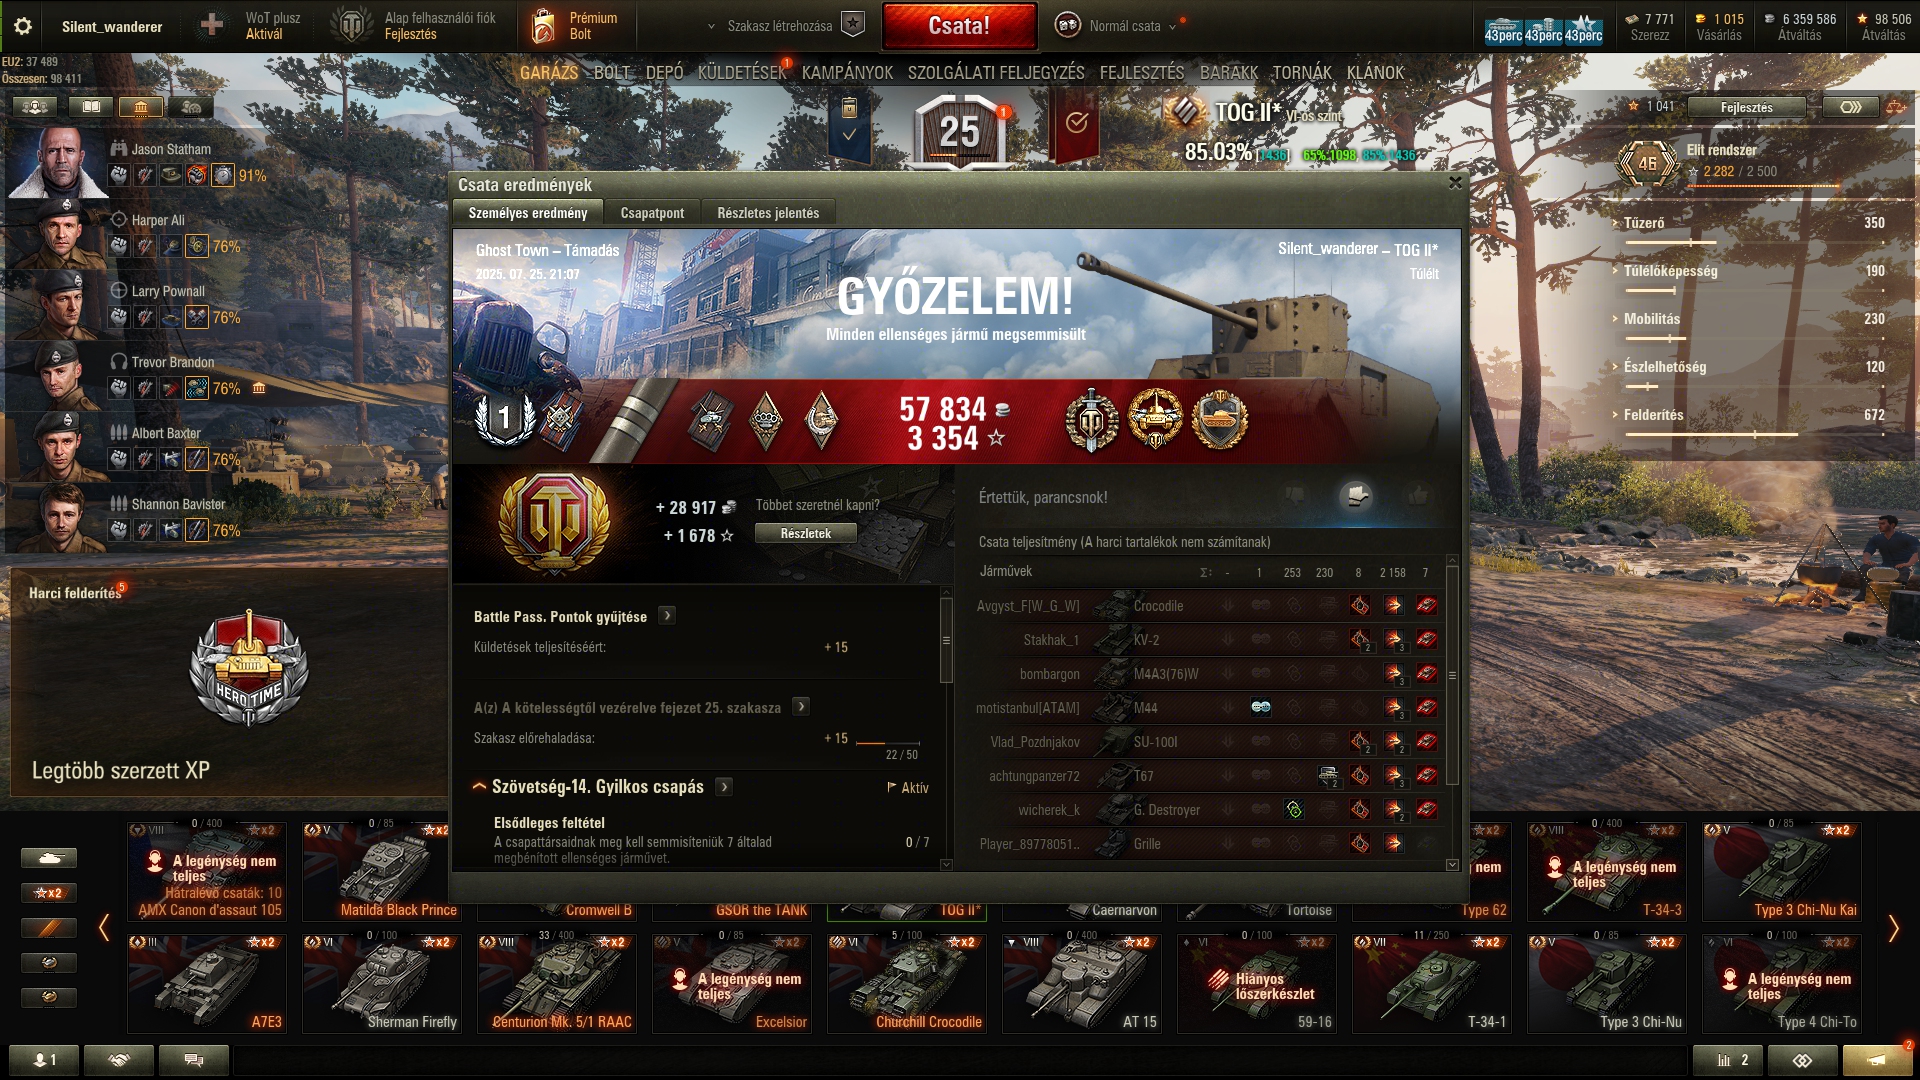1920x1080 pixels.
Task: Open the friends handshake icon
Action: (x=119, y=1060)
